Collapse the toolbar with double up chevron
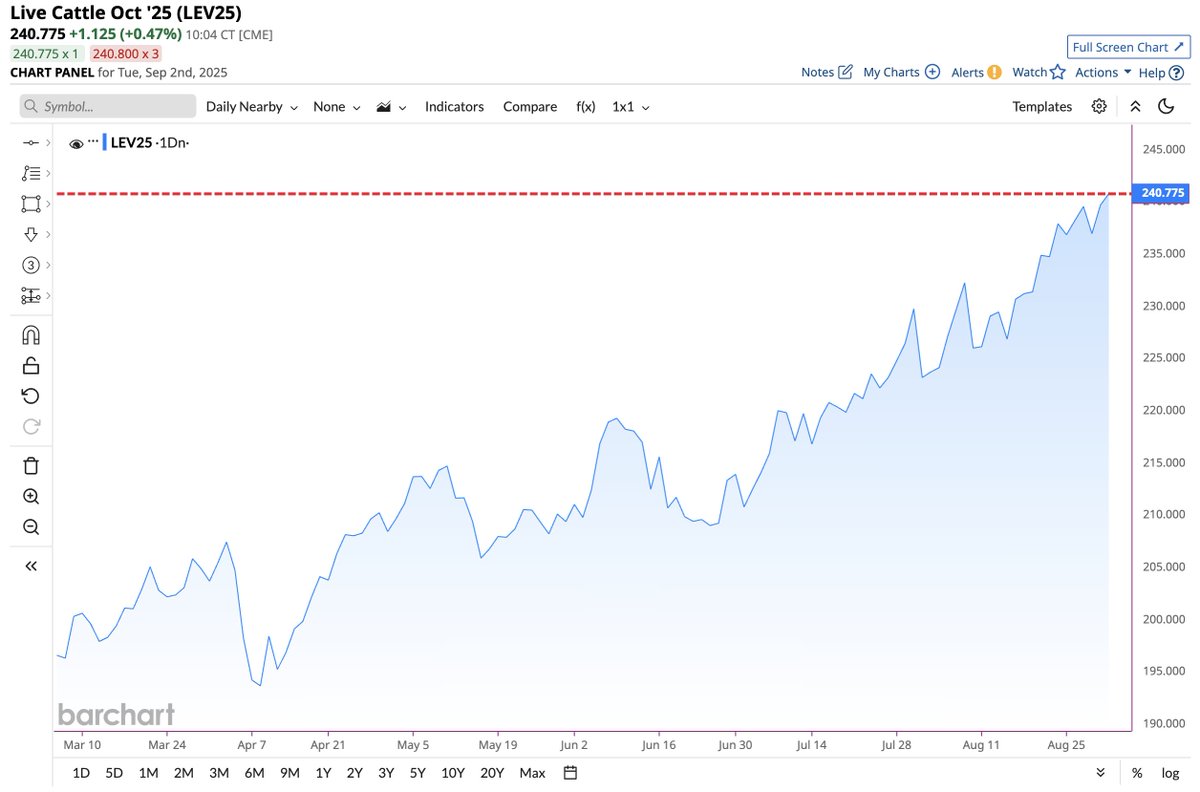Image resolution: width=1200 pixels, height=792 pixels. 1135,106
